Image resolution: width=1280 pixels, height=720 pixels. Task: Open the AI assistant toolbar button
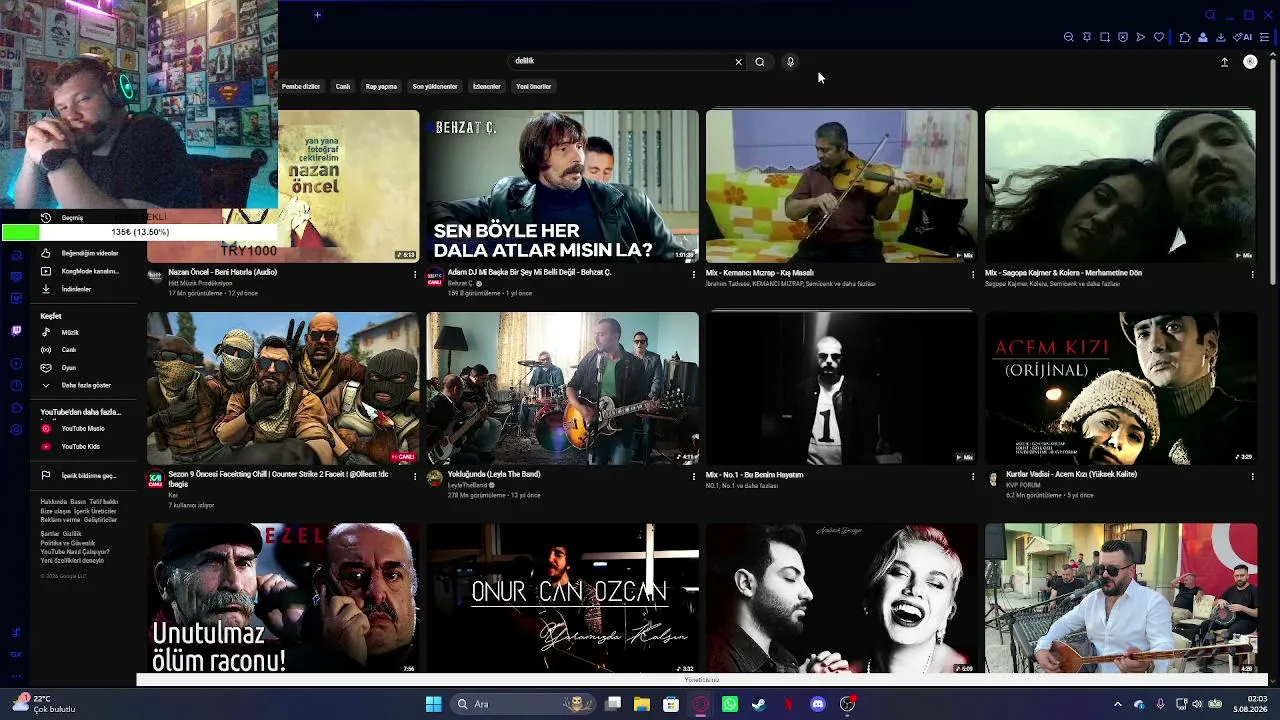tap(1243, 37)
